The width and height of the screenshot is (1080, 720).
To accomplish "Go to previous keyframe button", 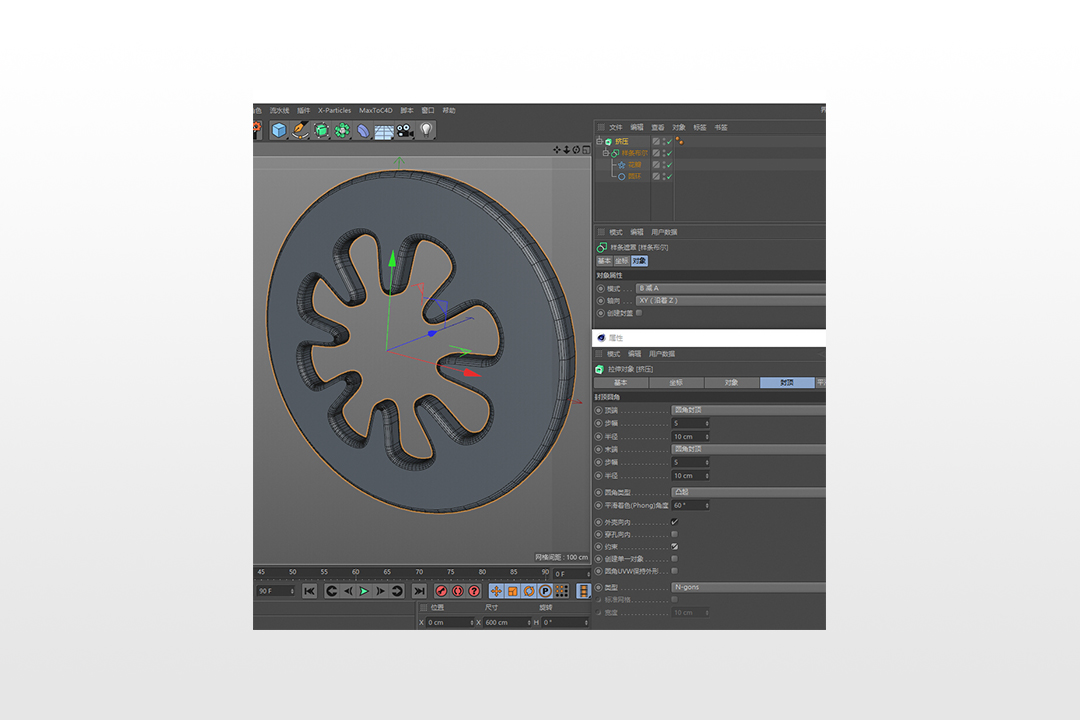I will point(331,591).
